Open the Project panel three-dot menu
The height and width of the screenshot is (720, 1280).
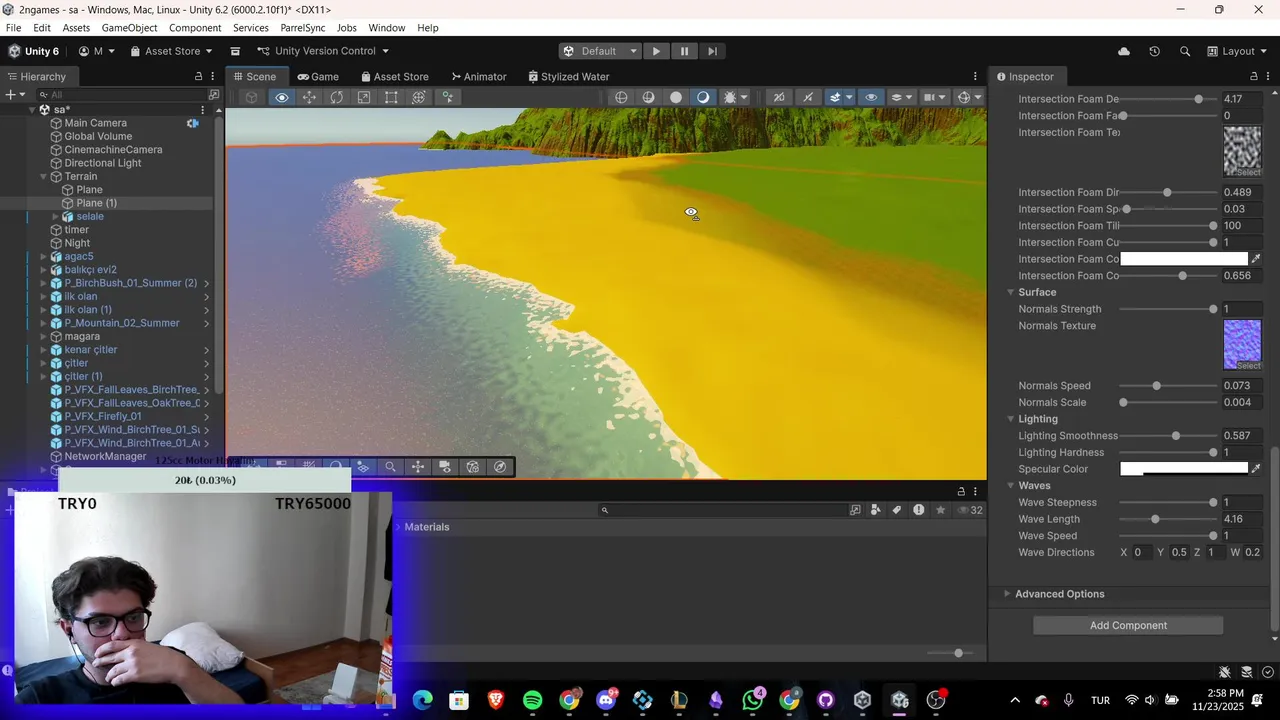(975, 491)
